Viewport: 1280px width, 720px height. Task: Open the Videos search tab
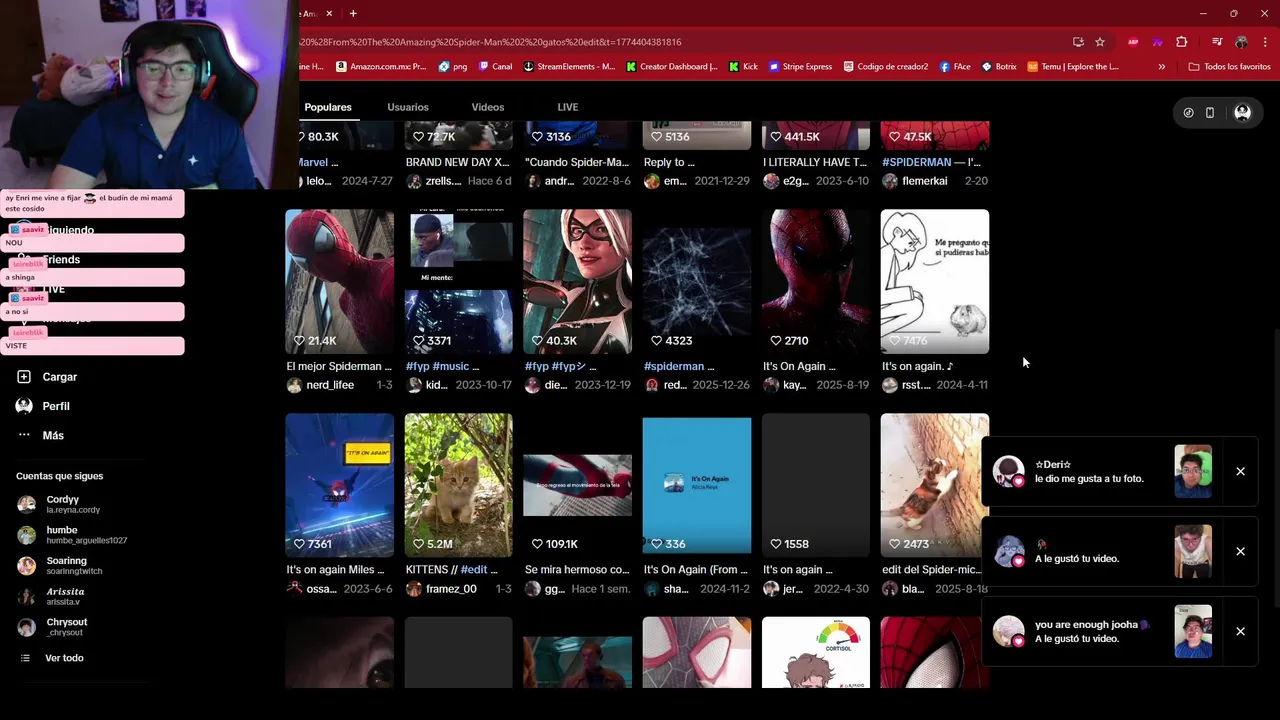point(488,107)
